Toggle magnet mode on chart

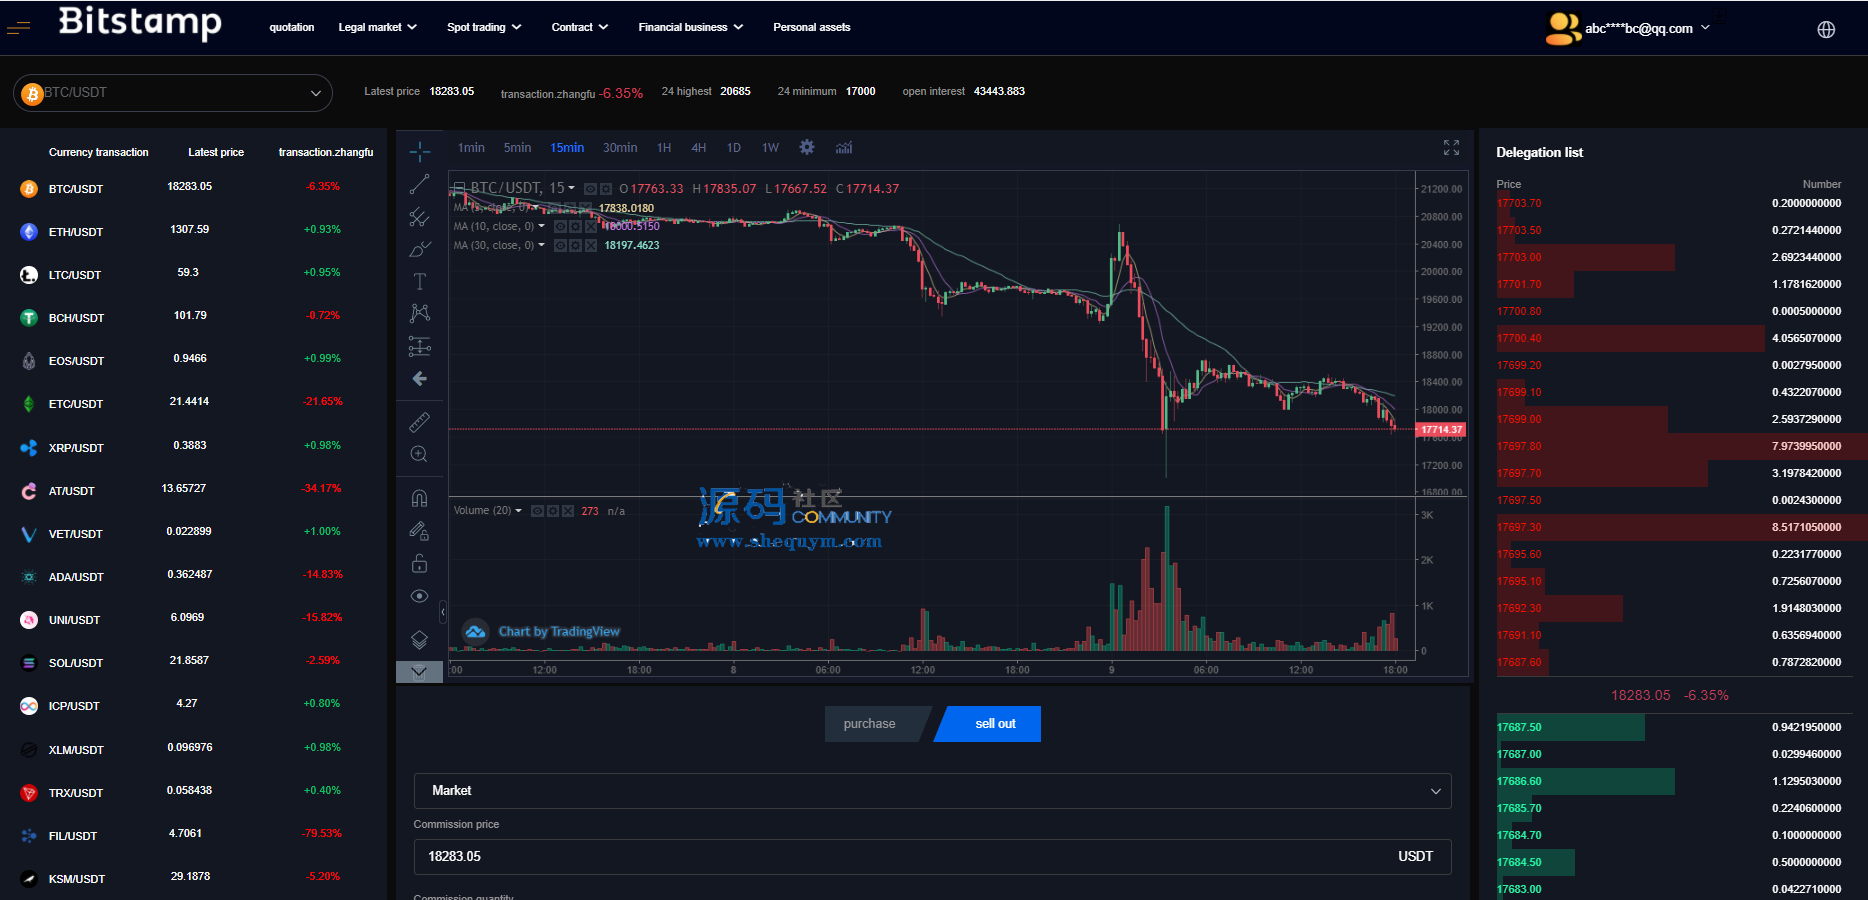click(x=420, y=498)
